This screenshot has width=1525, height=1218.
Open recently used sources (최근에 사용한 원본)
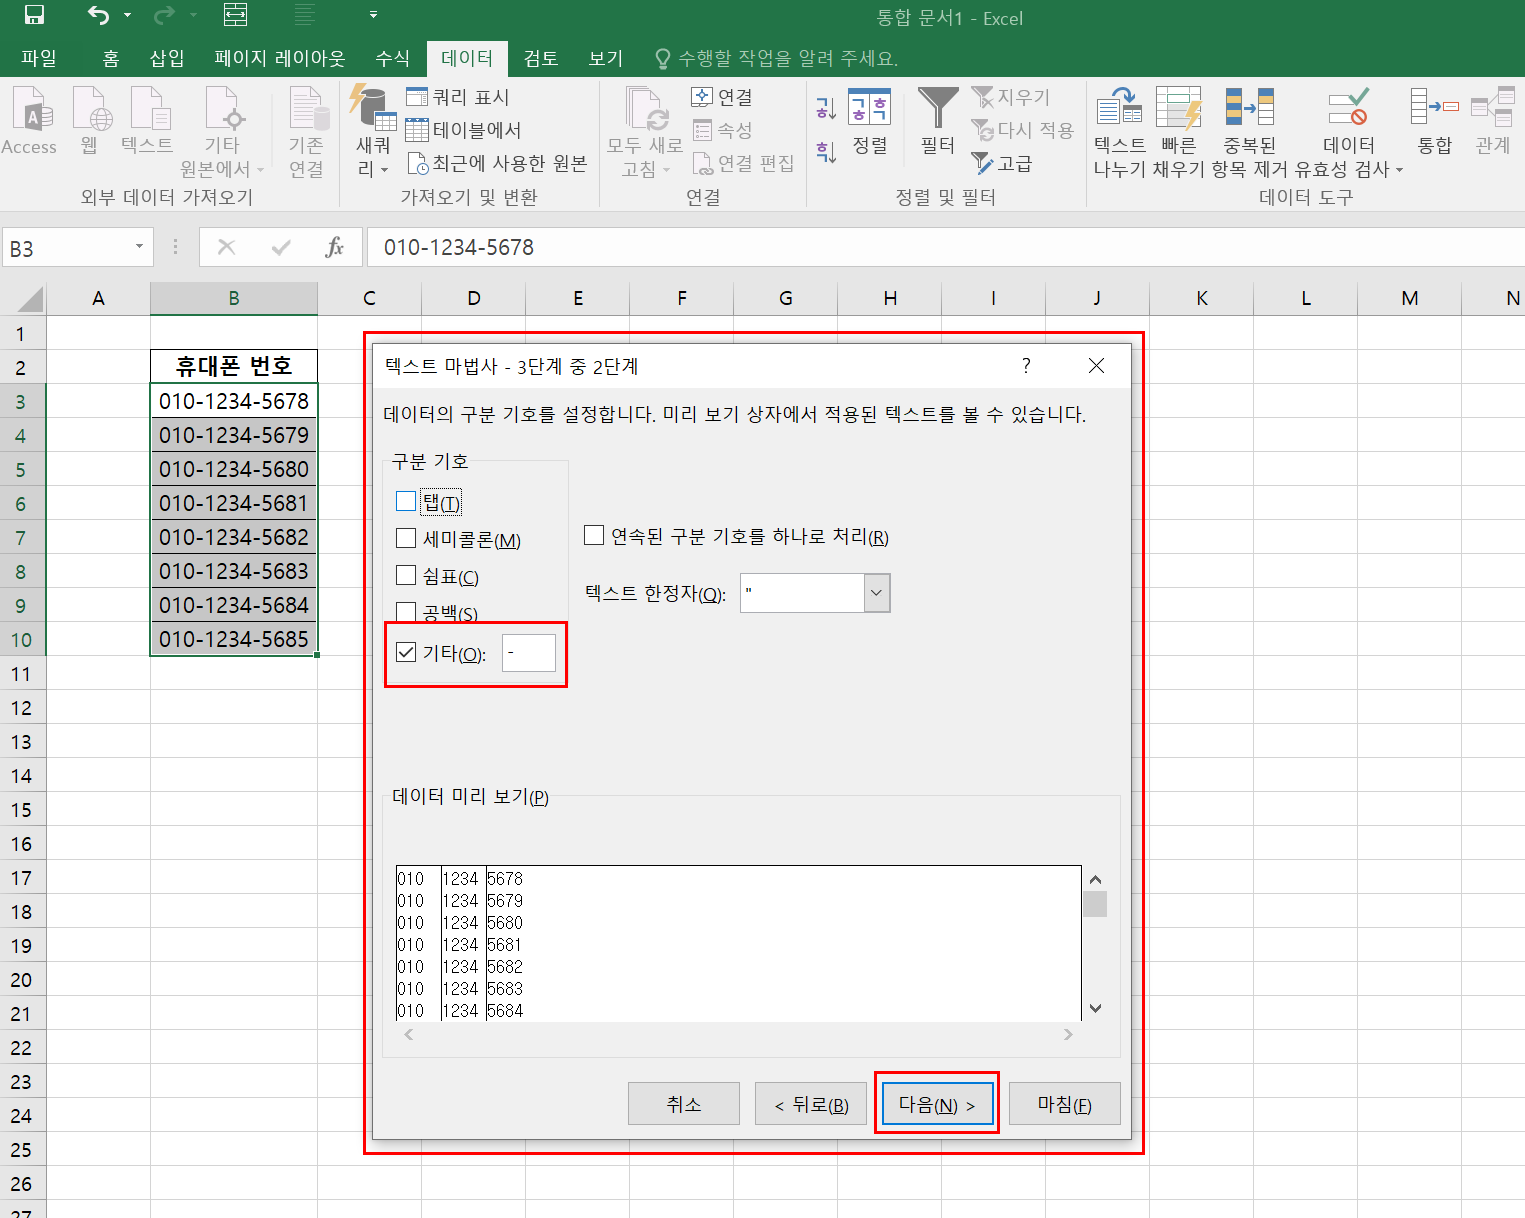point(497,163)
